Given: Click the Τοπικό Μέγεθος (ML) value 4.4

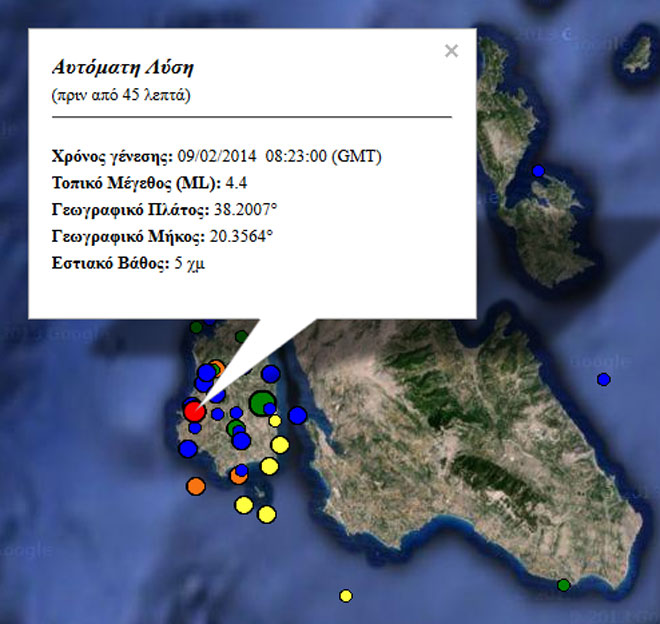Looking at the screenshot, I should coord(237,183).
